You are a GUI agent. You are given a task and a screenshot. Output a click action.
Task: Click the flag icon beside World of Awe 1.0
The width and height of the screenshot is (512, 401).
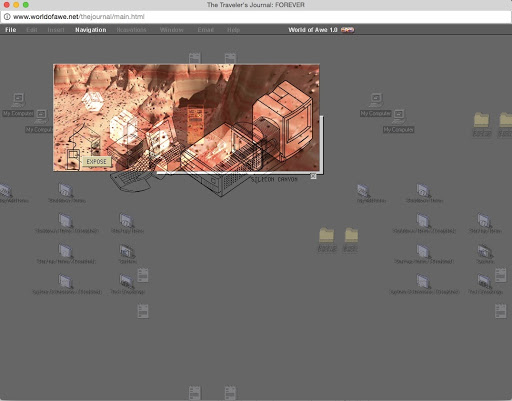coord(348,30)
